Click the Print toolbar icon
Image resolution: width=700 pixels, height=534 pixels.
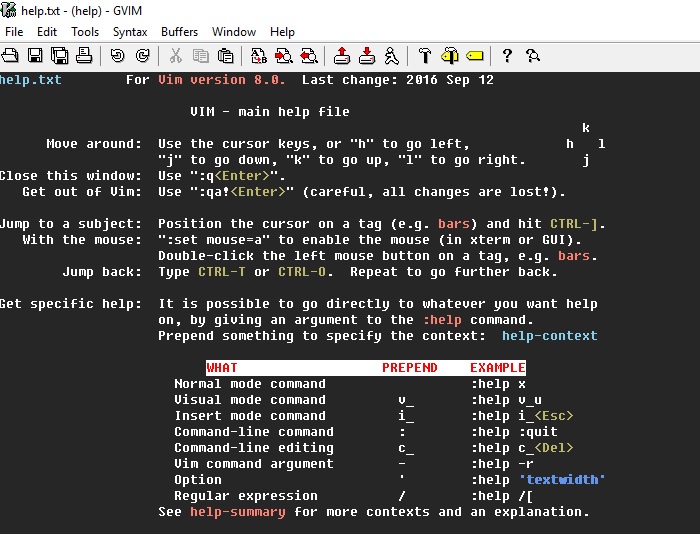click(x=84, y=56)
